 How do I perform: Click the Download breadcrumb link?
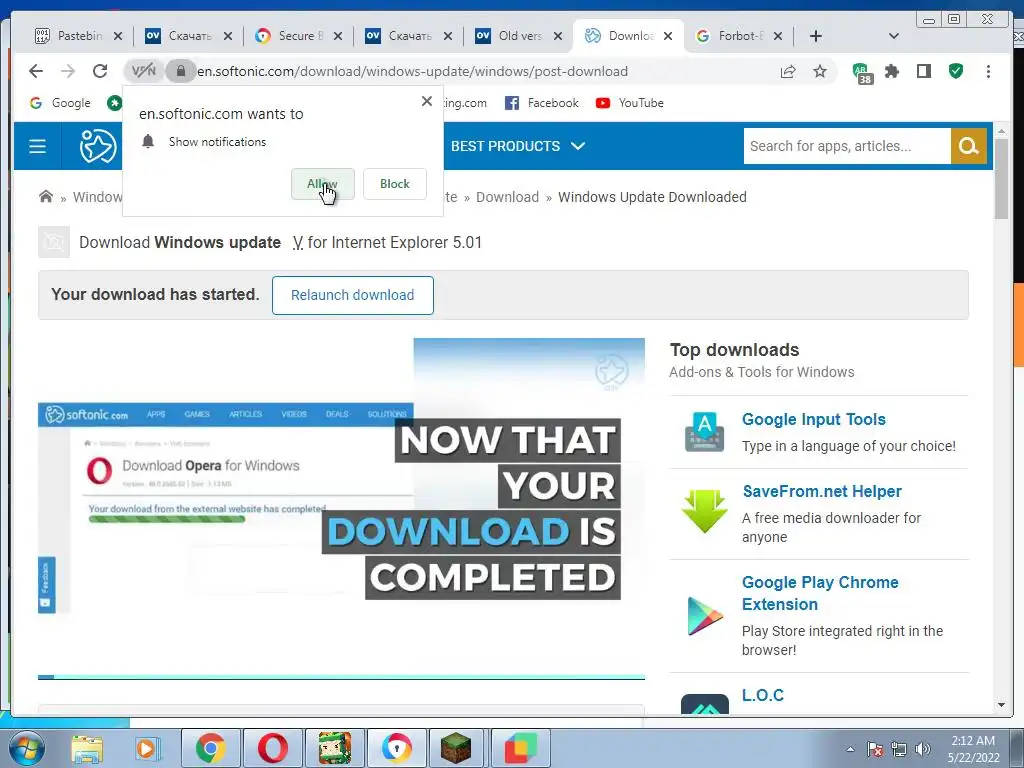[x=507, y=197]
